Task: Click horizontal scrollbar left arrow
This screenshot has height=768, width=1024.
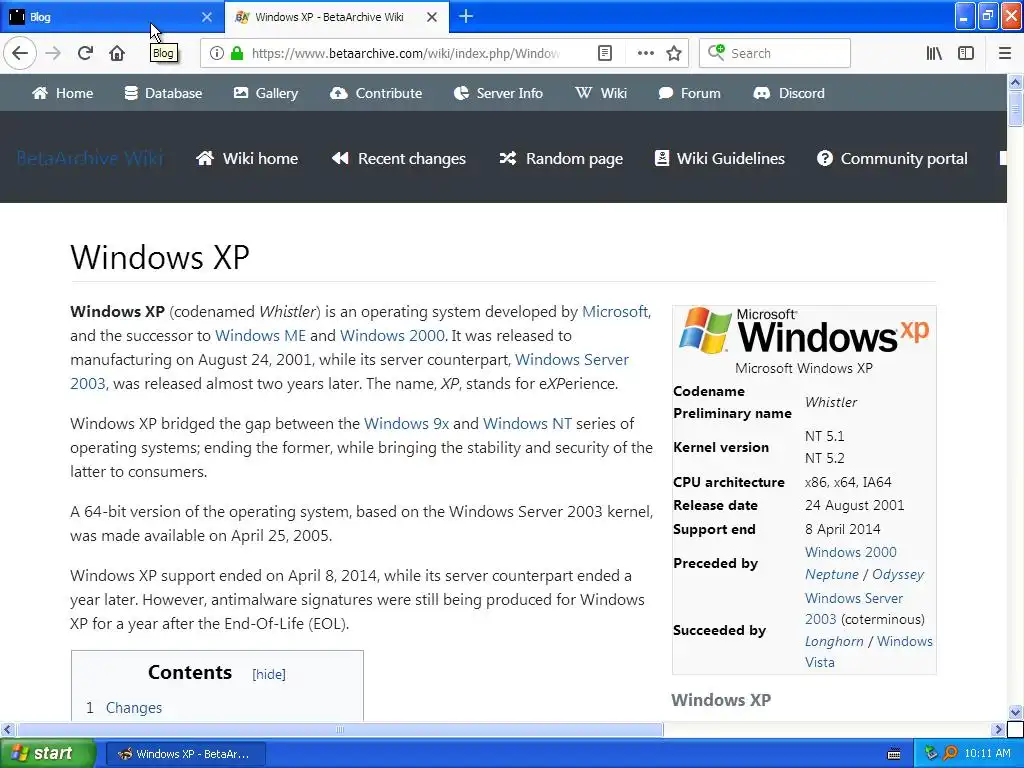Action: click(7, 729)
